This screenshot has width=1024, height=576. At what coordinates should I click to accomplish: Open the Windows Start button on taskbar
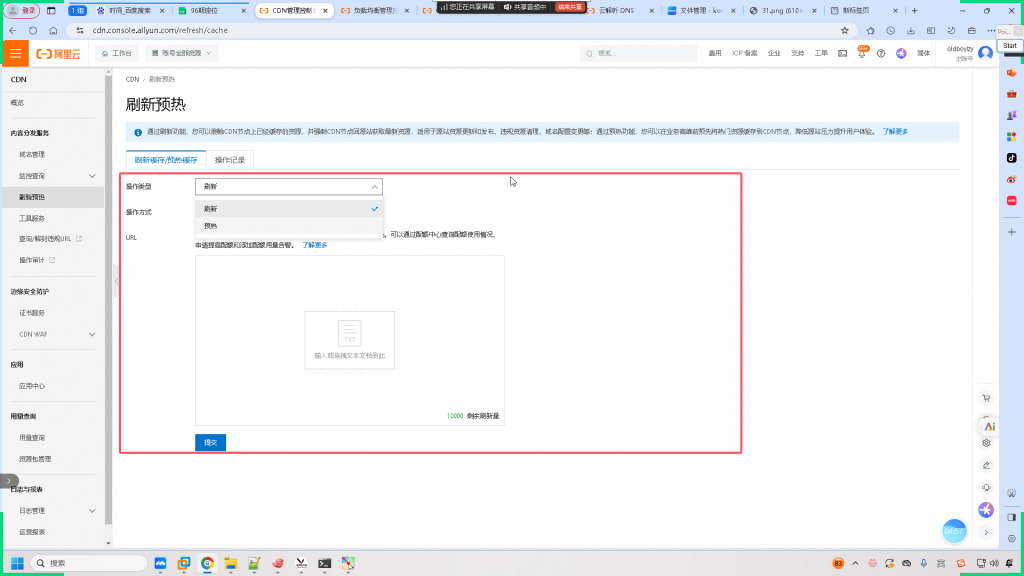tap(15, 563)
